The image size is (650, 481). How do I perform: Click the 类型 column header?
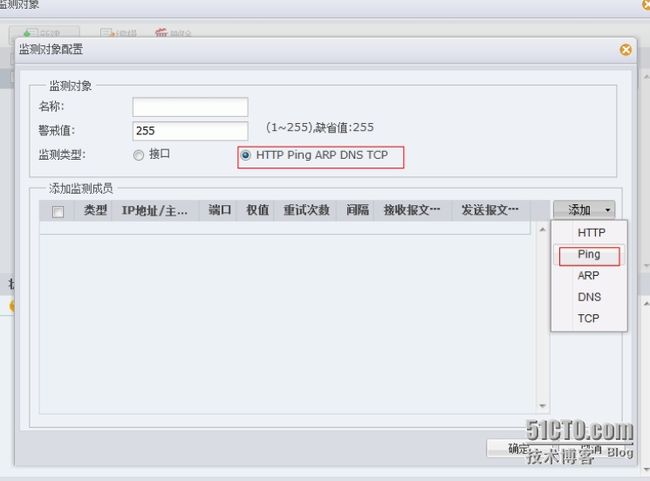point(95,210)
